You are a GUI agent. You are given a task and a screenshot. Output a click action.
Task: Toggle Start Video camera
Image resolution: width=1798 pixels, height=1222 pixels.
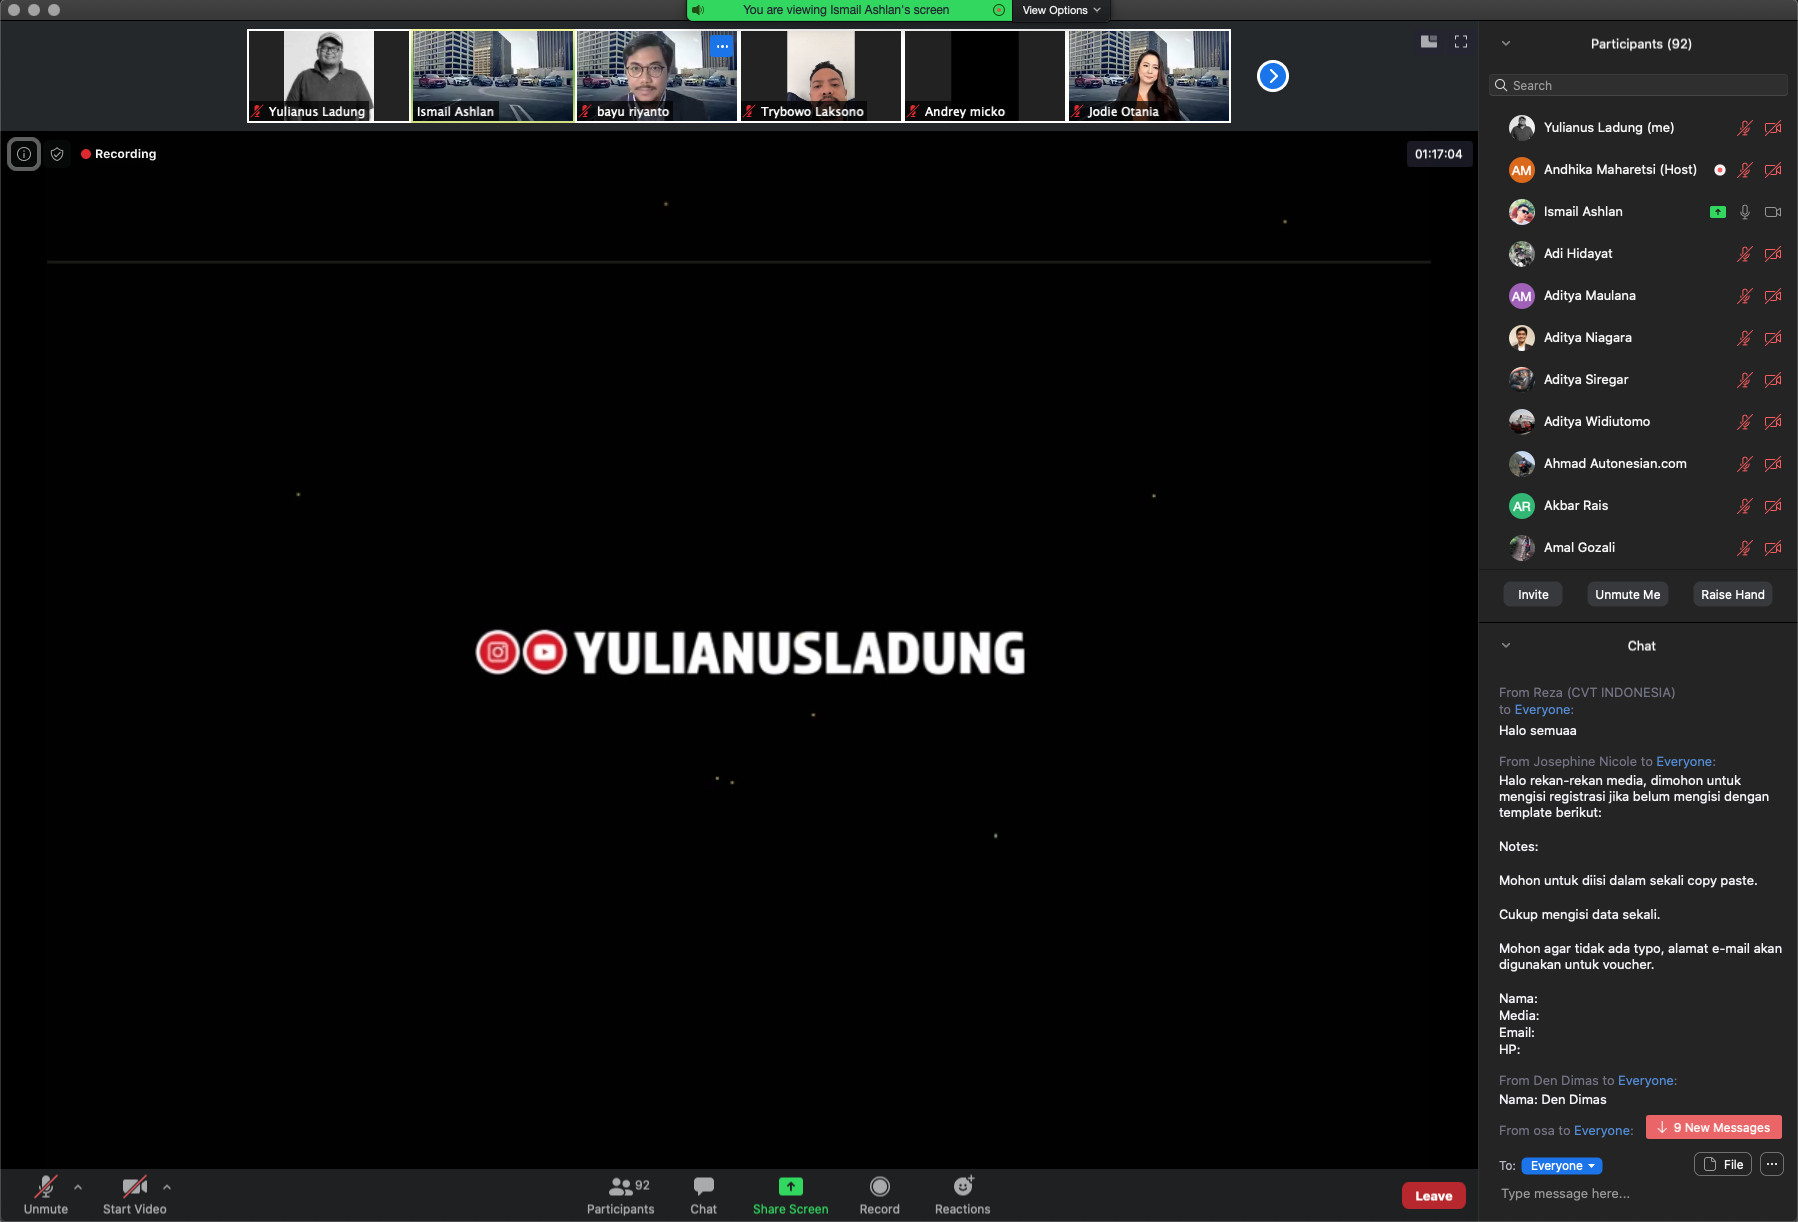point(134,1194)
